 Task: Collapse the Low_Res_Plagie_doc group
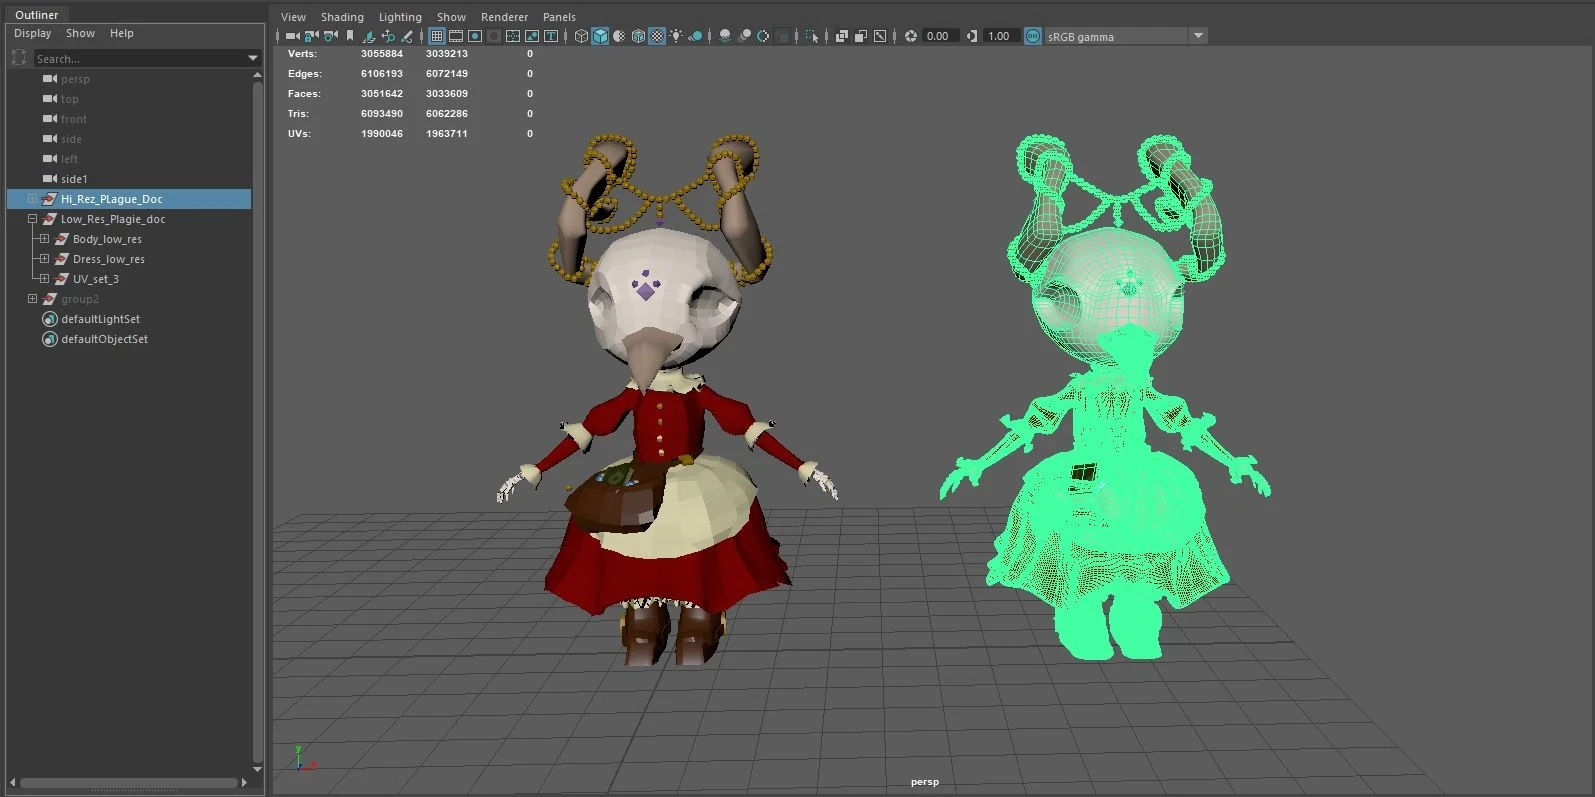pos(32,219)
